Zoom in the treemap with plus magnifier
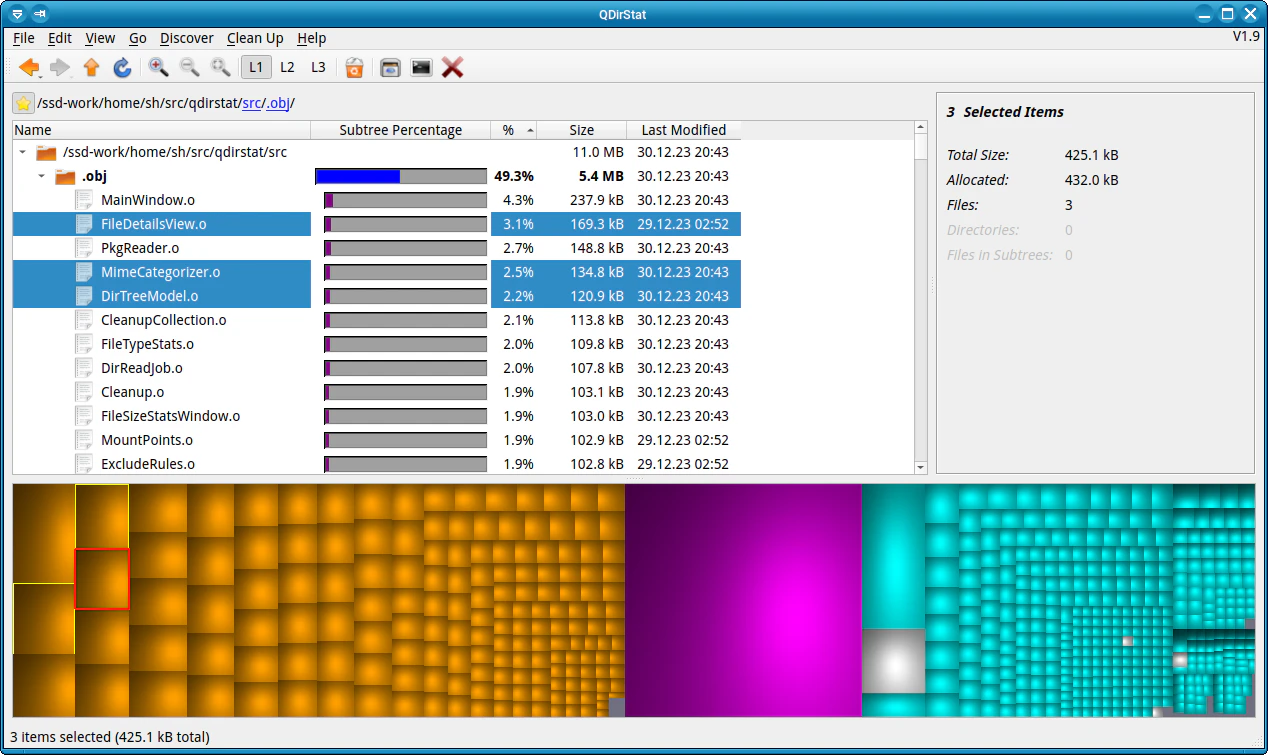 click(158, 67)
